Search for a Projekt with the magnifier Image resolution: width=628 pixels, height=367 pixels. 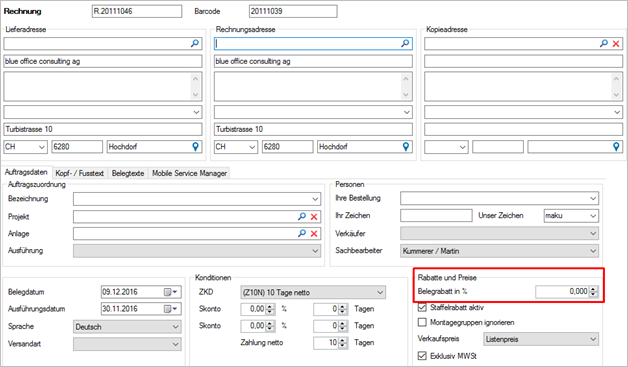(302, 216)
